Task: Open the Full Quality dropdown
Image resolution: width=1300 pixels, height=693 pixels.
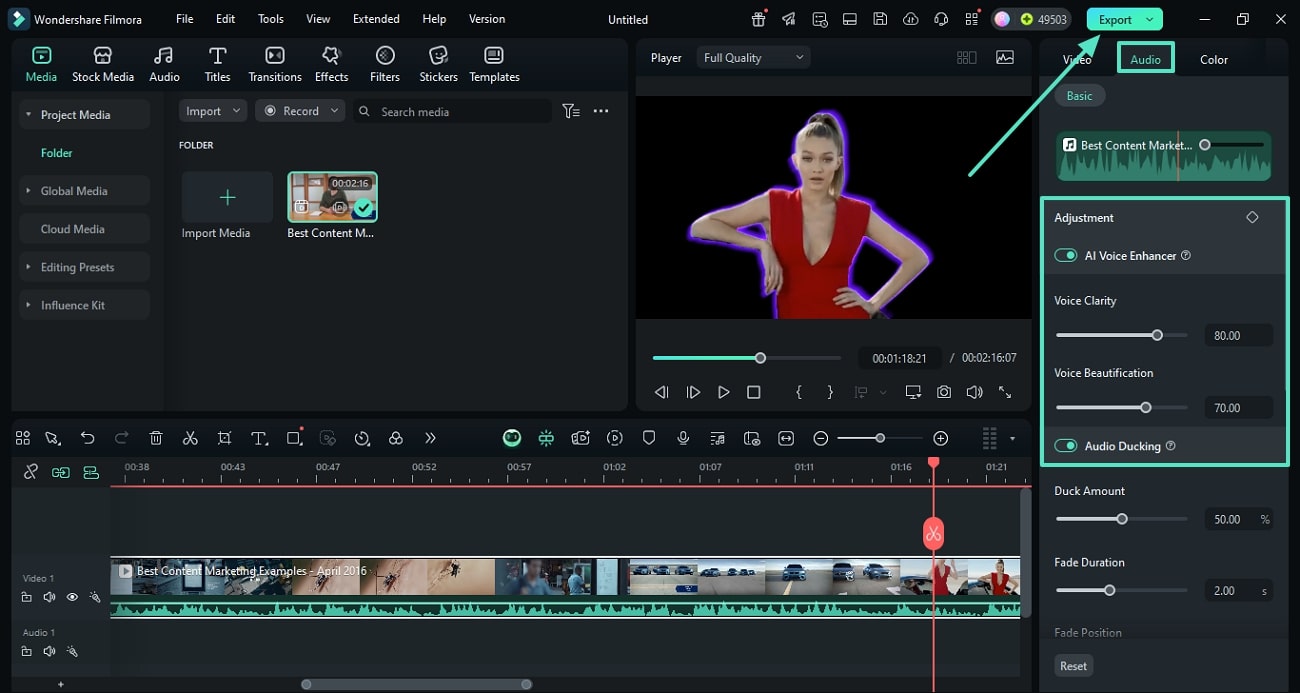Action: tap(752, 58)
